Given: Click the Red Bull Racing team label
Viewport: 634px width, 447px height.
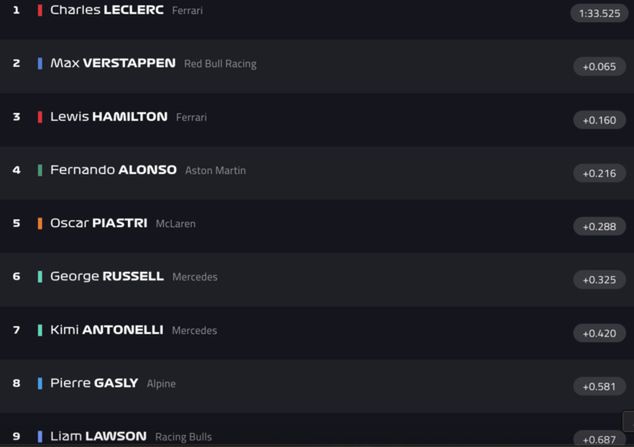Looking at the screenshot, I should [x=220, y=64].
